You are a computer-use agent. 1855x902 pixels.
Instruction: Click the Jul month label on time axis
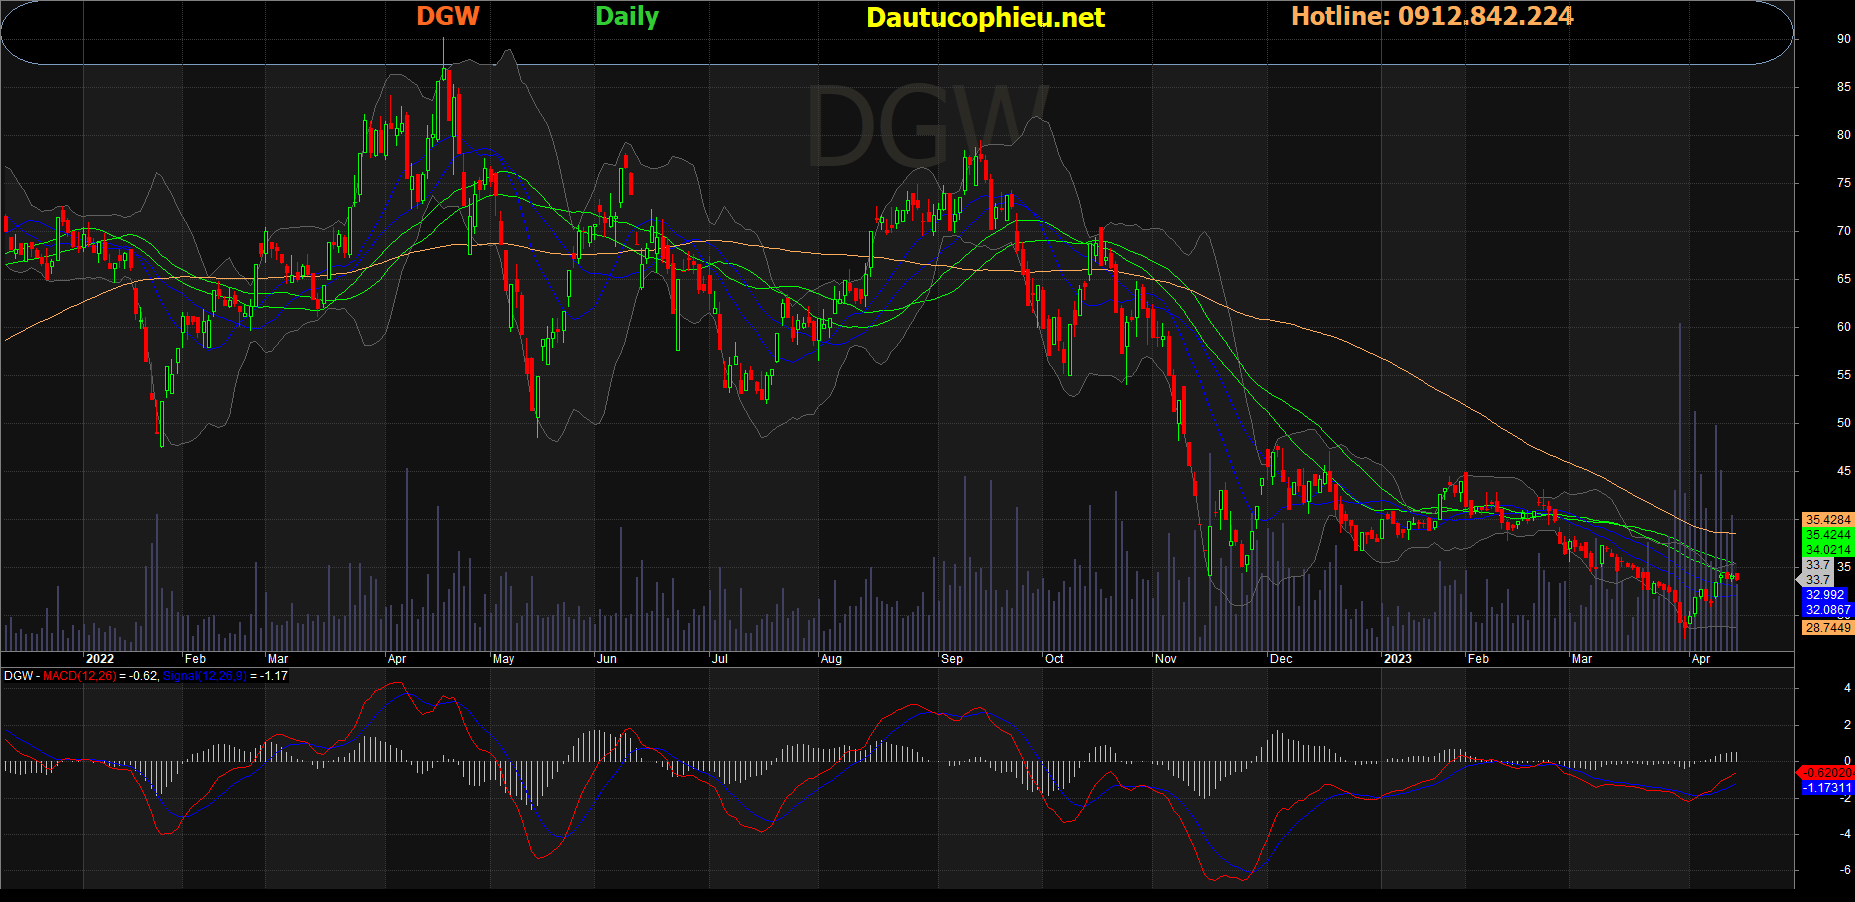click(719, 659)
